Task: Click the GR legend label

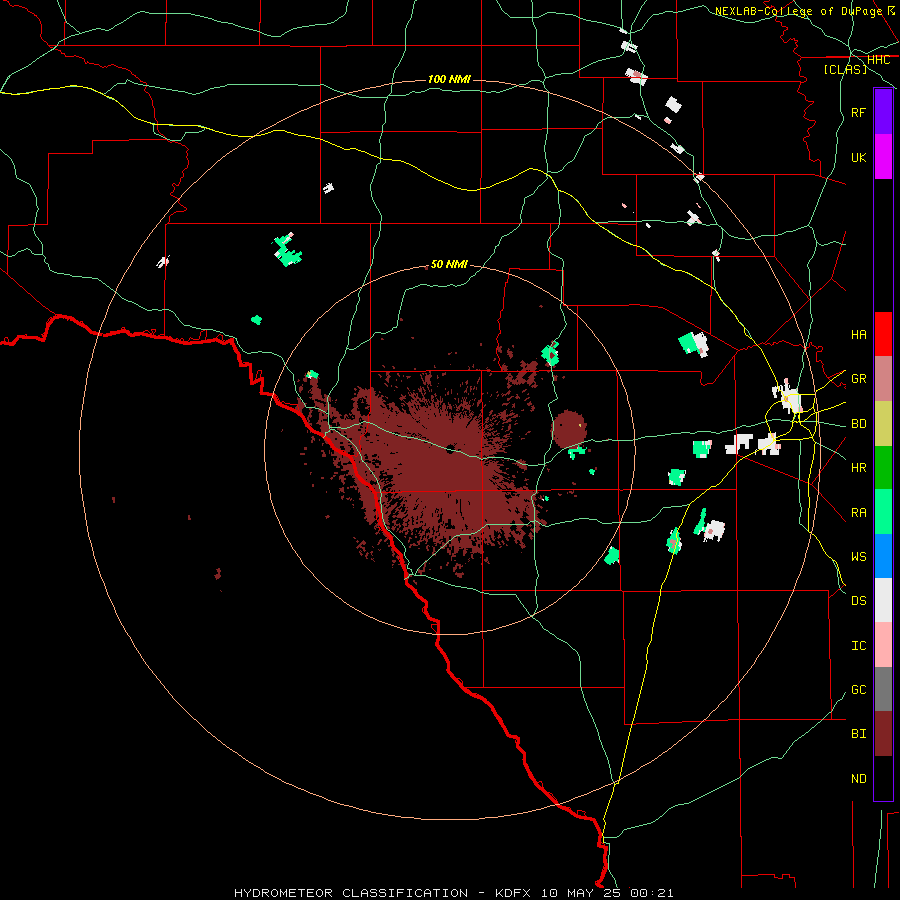Action: 858,379
